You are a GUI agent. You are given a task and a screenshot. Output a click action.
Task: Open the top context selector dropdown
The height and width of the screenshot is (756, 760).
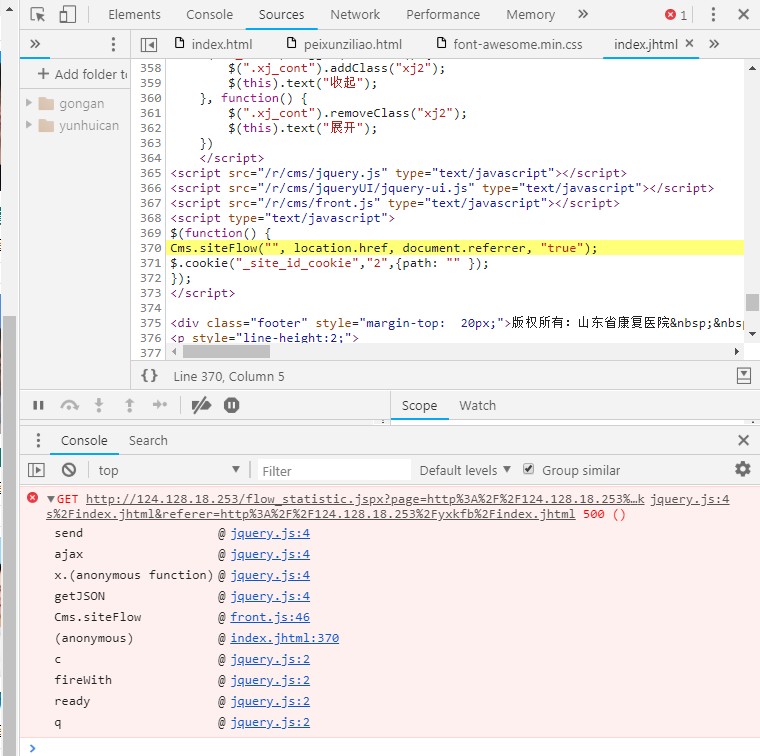pyautogui.click(x=168, y=470)
